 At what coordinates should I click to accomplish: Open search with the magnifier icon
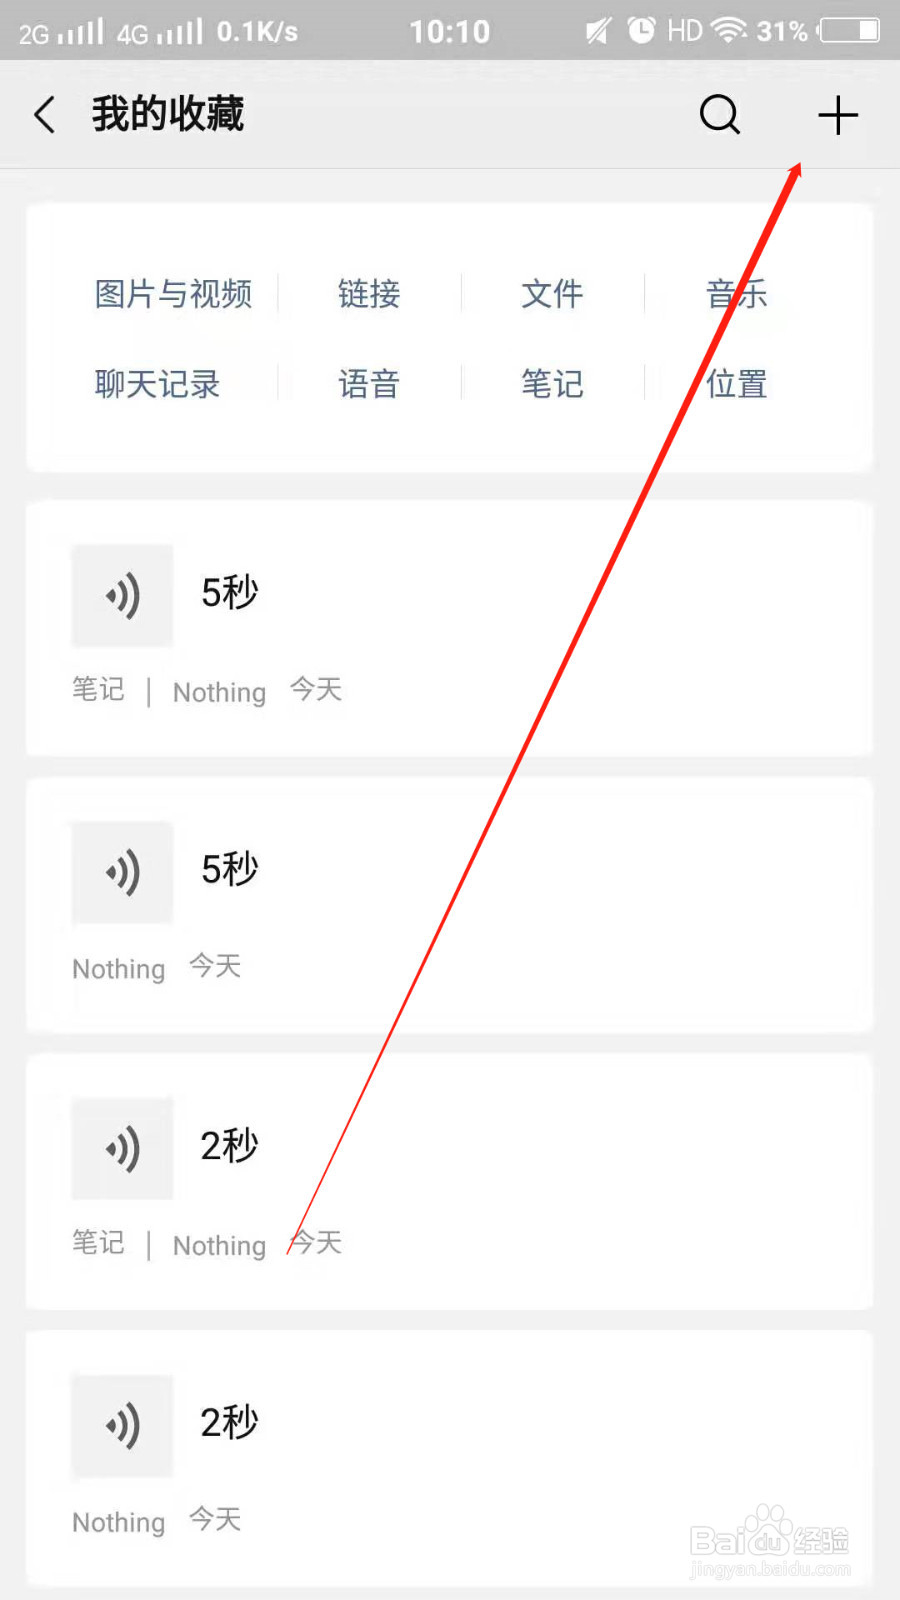[719, 115]
